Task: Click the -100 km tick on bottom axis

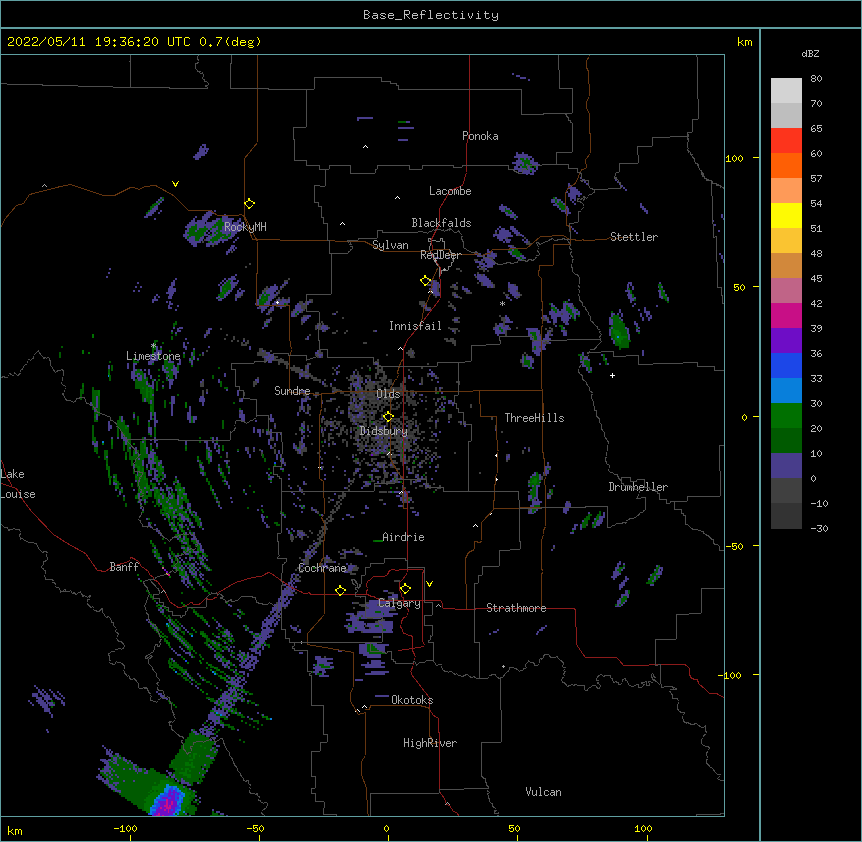Action: tap(125, 829)
